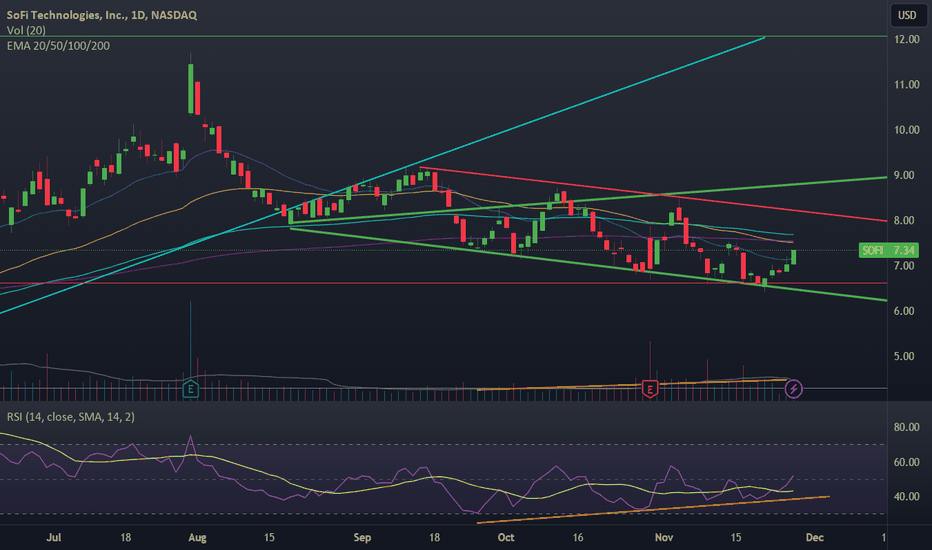Screen dimensions: 932x550
Task: Click the 9.00 price axis label
Action: pos(906,175)
